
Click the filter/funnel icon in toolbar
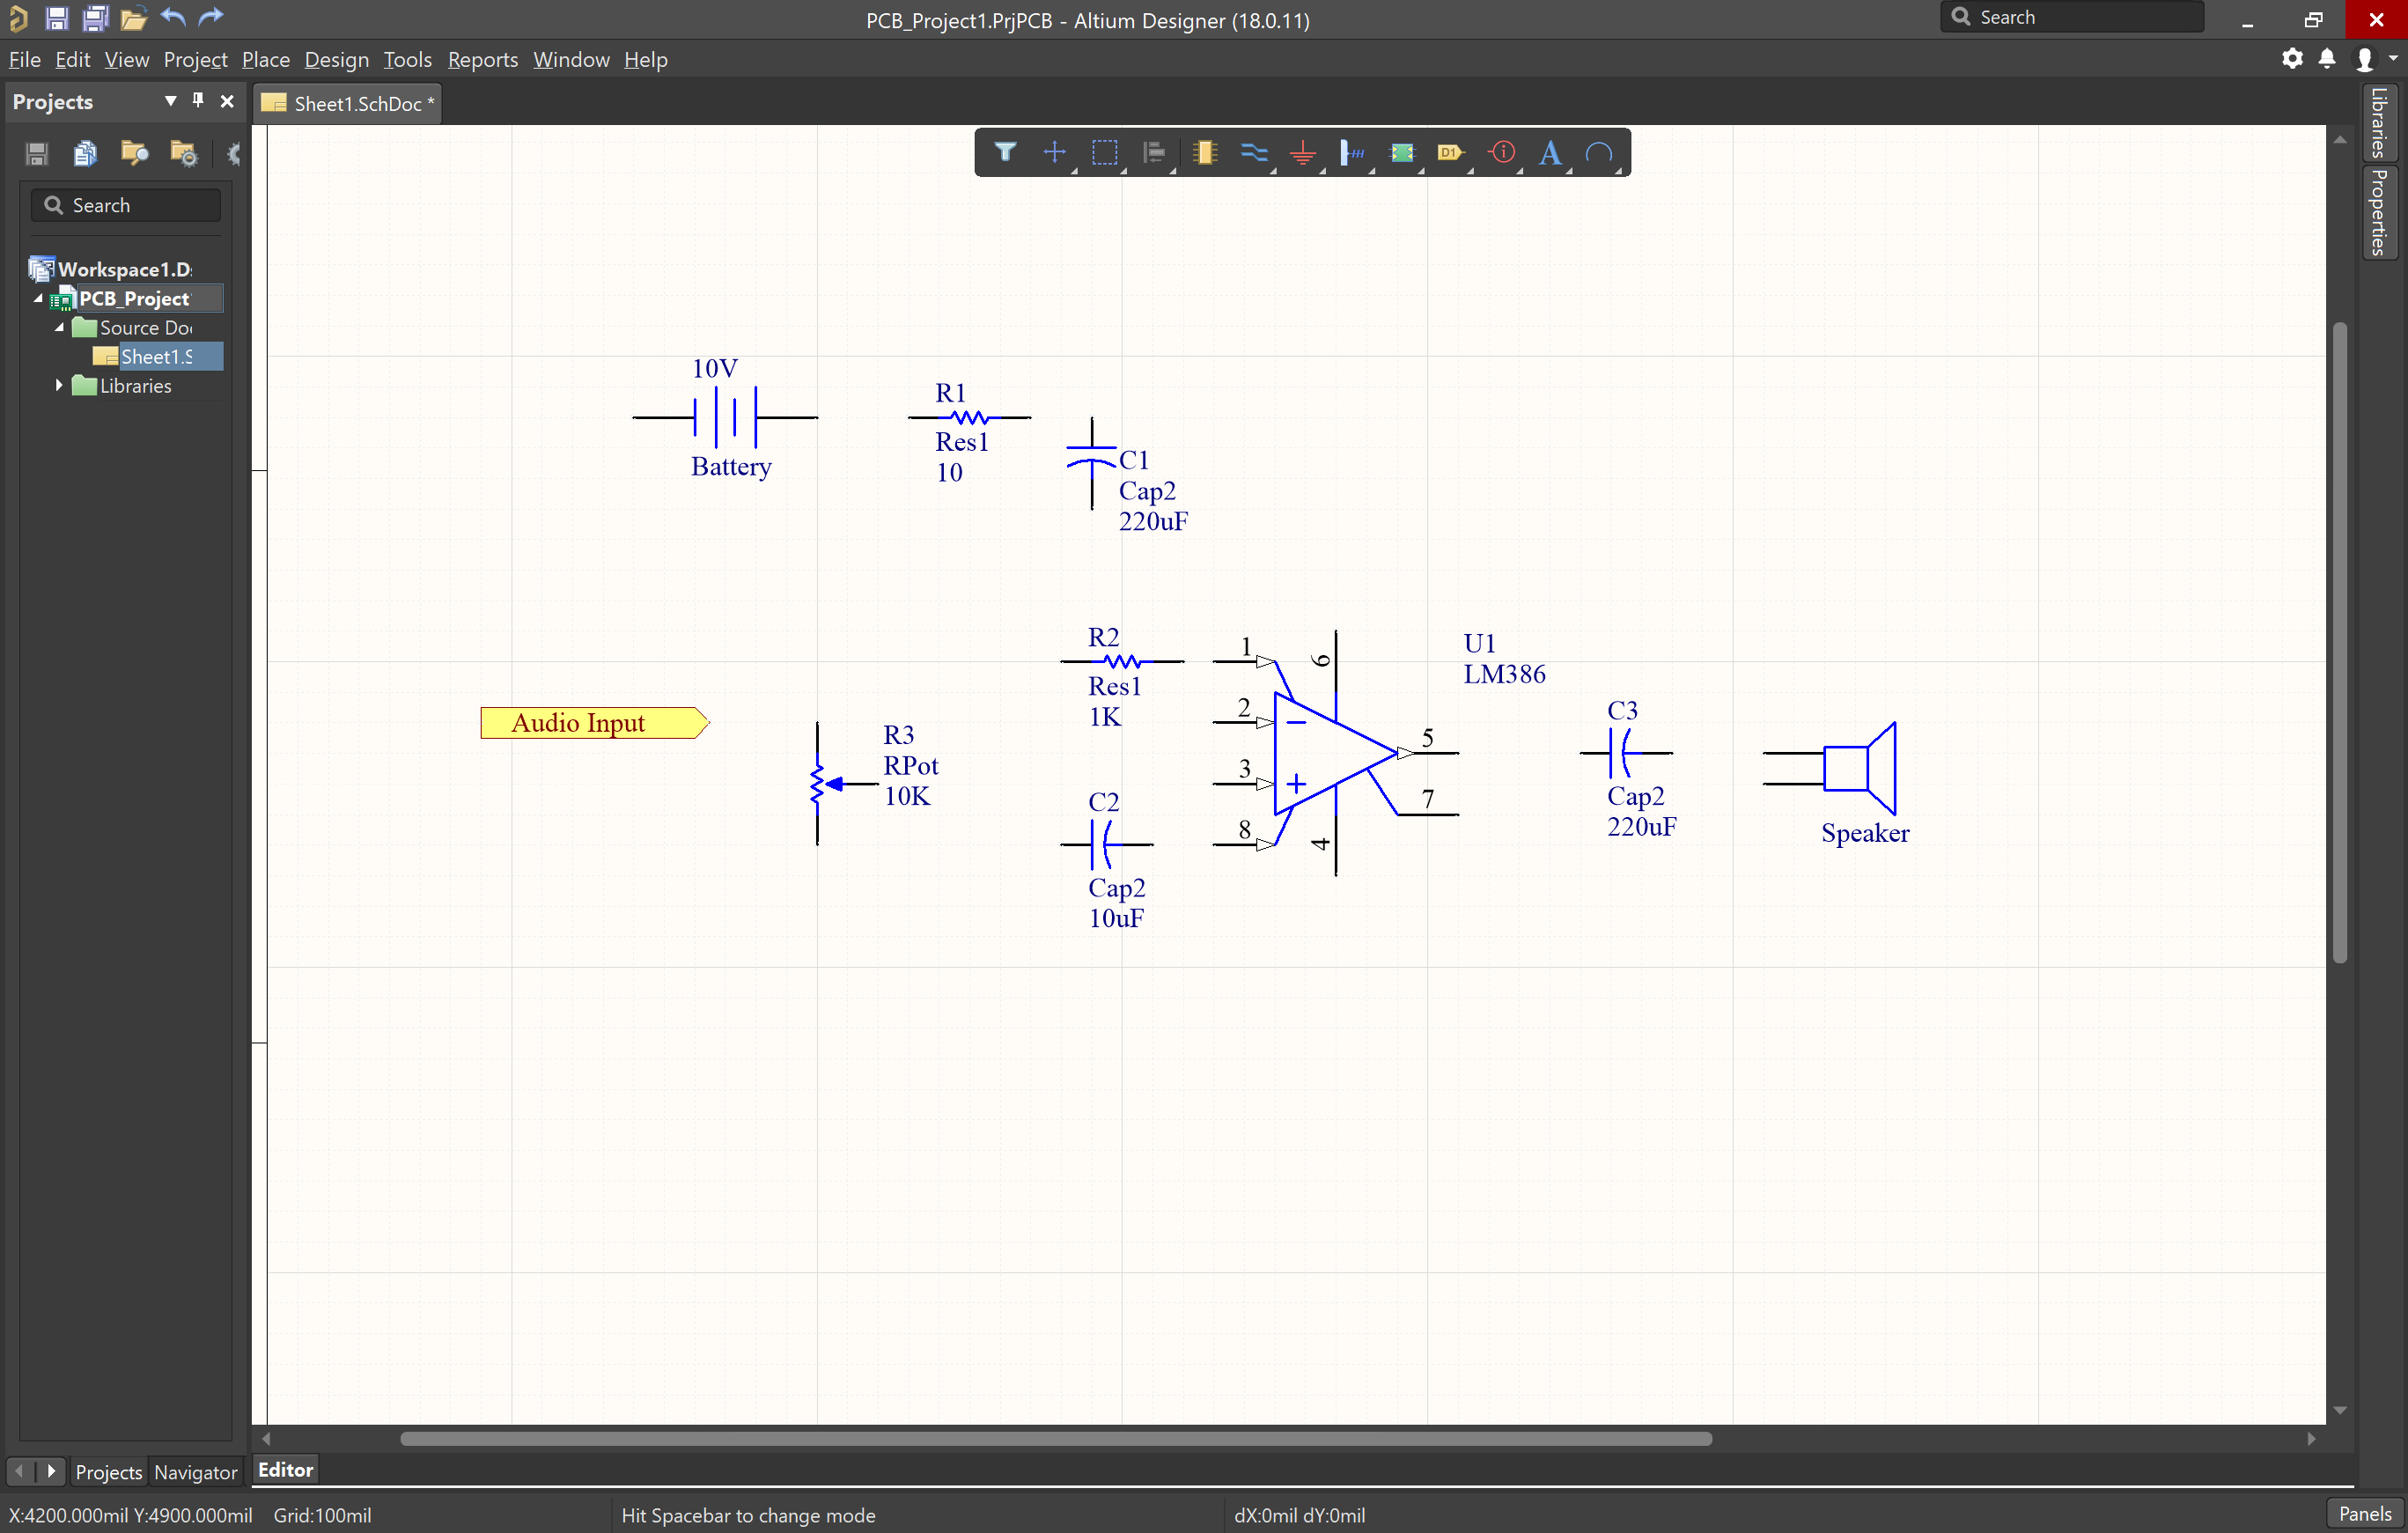(1002, 153)
